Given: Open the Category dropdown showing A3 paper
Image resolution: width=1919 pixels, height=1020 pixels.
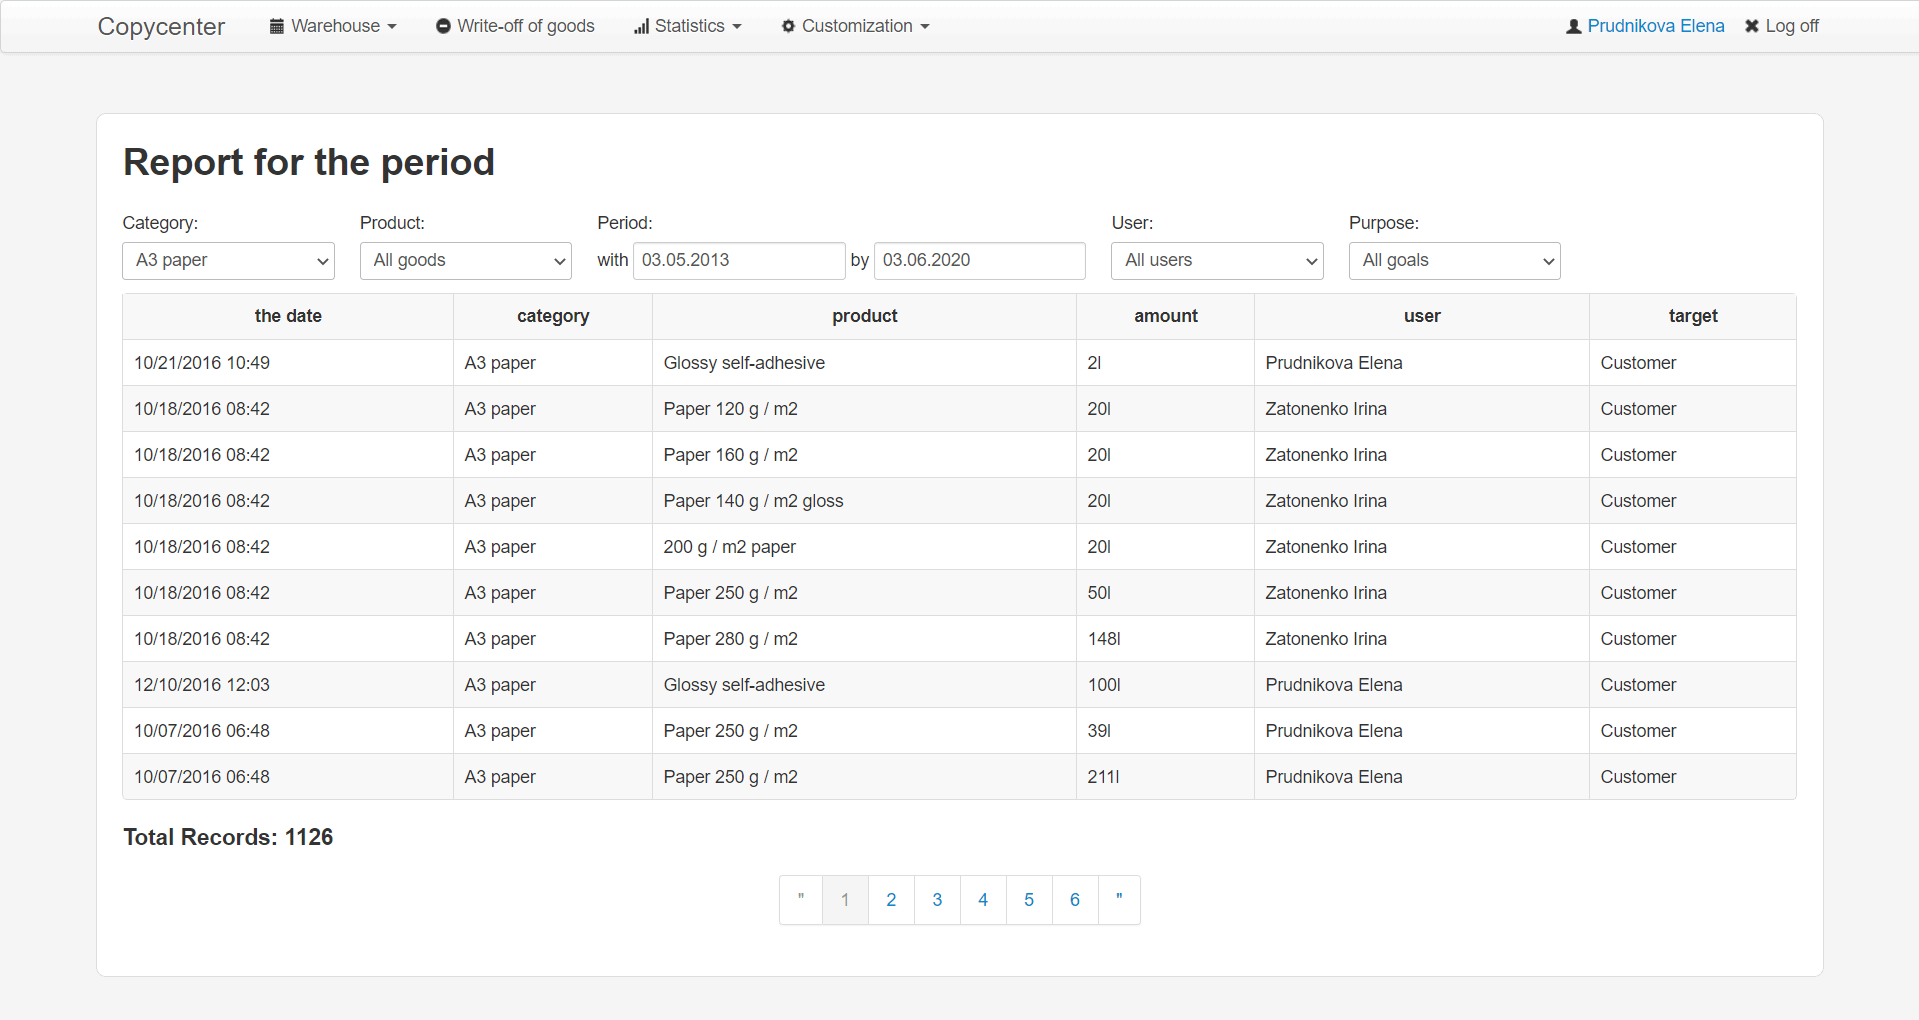Looking at the screenshot, I should 228,261.
